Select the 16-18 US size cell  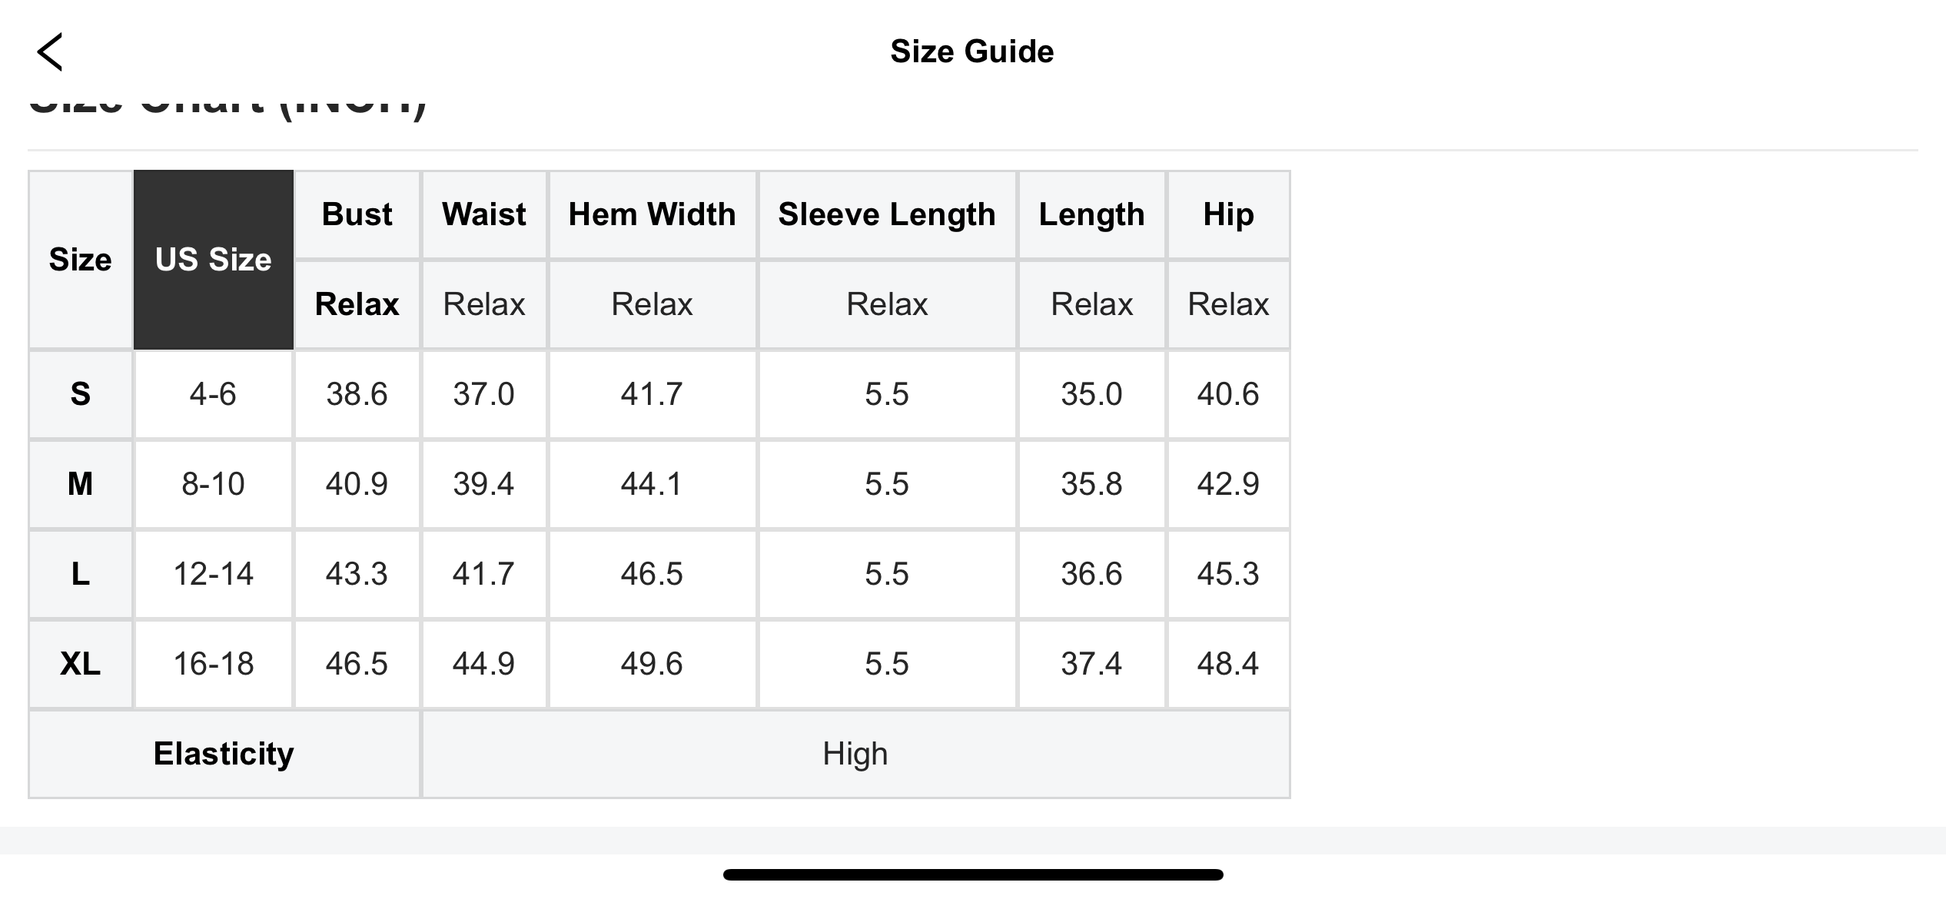point(213,664)
